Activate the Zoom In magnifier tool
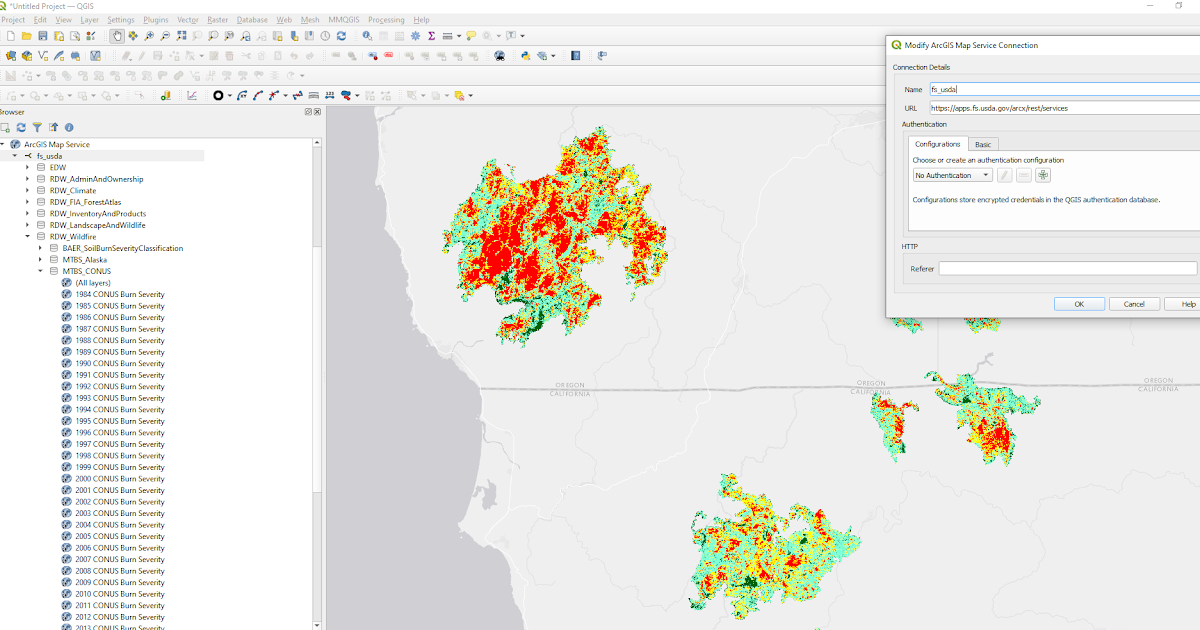Viewport: 1200px width, 630px height. [149, 36]
